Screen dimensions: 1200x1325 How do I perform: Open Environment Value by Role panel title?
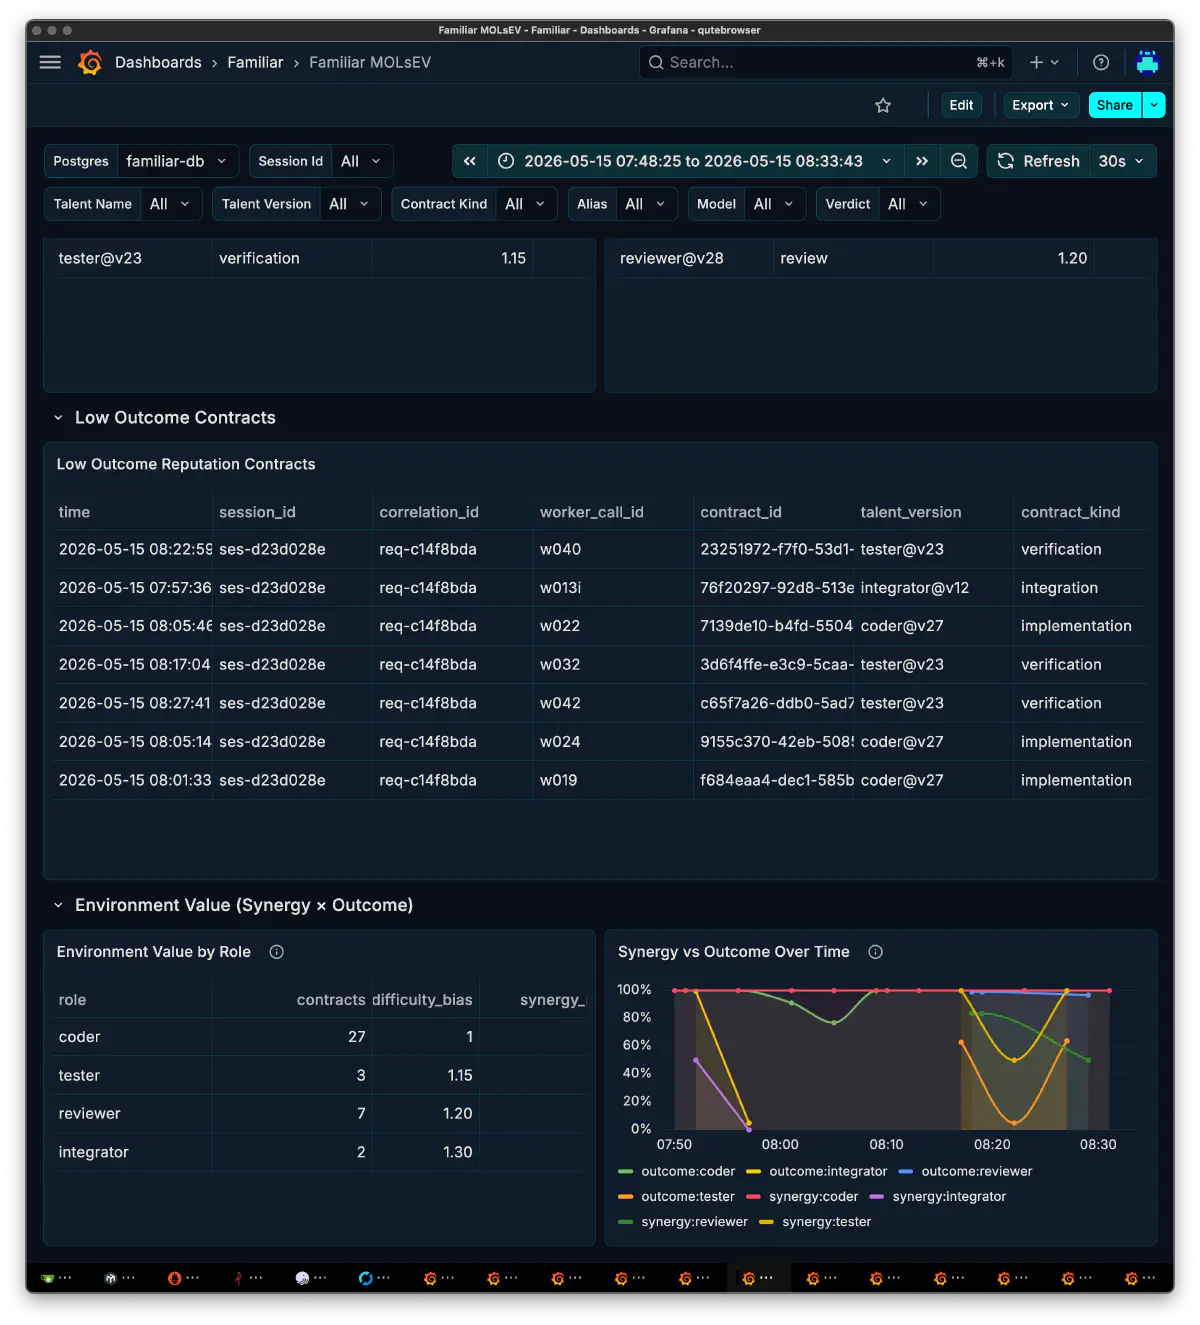[x=154, y=952]
